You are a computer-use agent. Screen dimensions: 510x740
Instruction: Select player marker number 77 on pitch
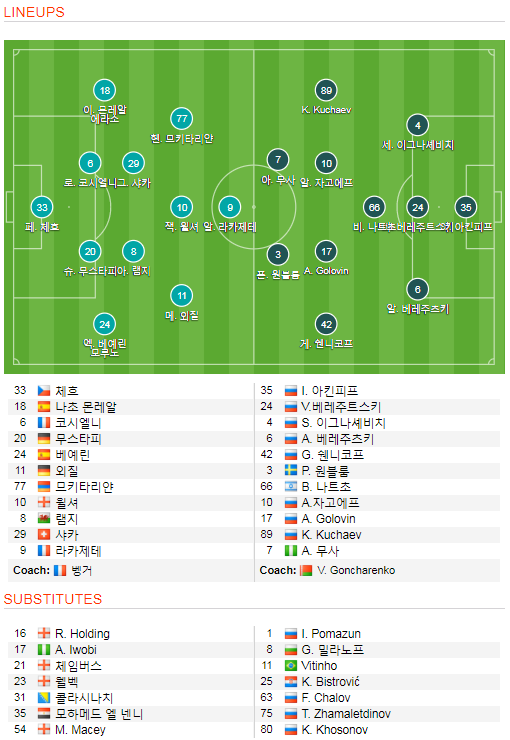pyautogui.click(x=182, y=119)
